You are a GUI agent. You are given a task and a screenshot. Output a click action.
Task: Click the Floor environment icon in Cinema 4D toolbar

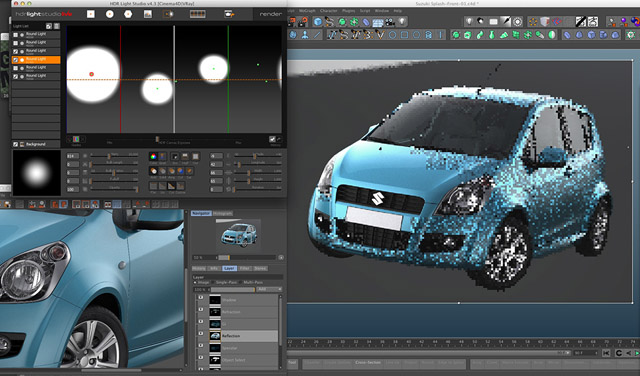pos(378,22)
